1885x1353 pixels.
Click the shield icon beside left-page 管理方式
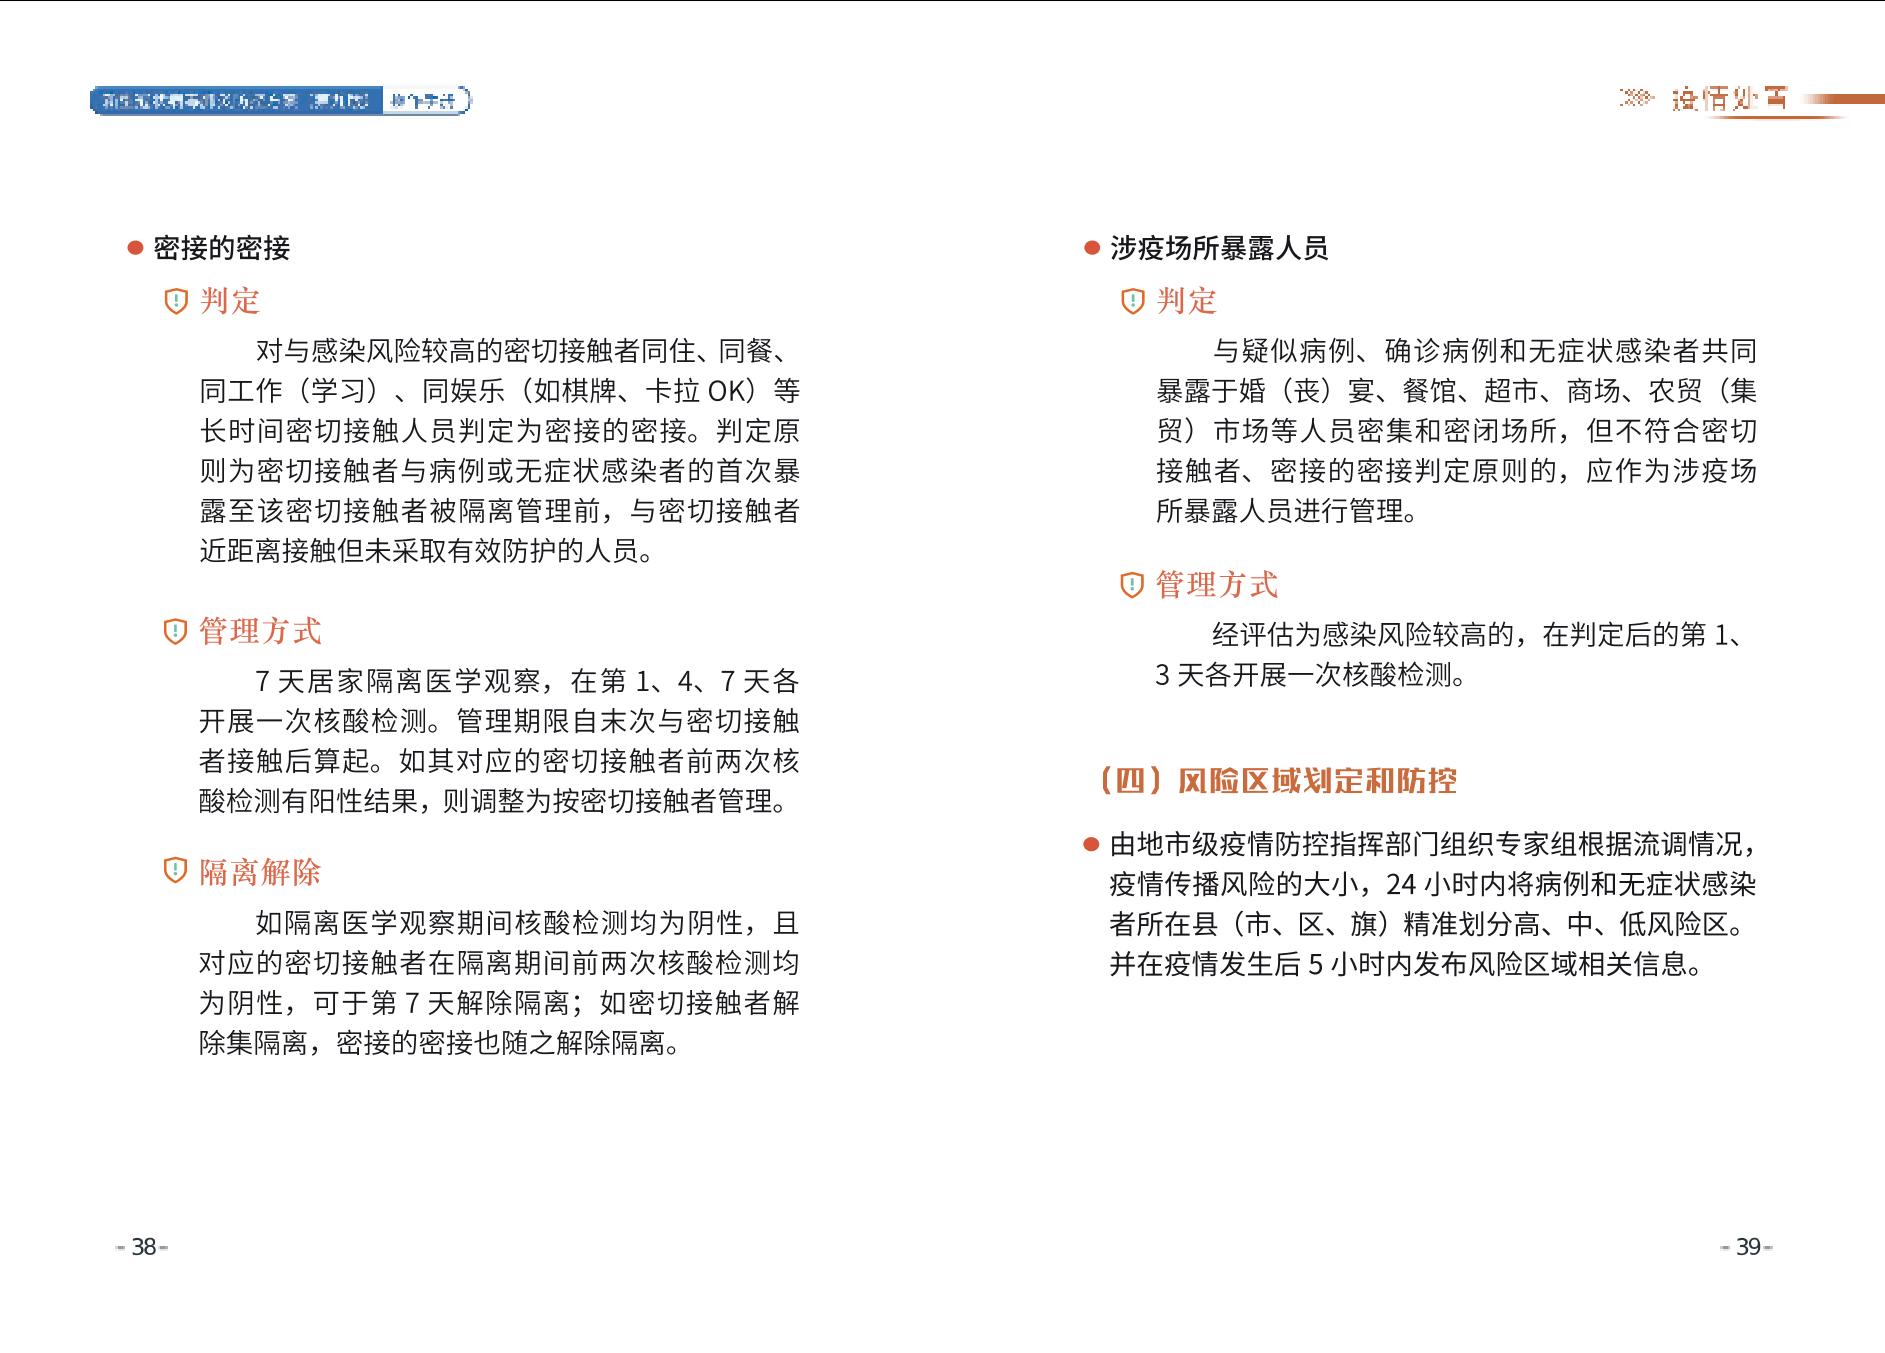pos(175,631)
